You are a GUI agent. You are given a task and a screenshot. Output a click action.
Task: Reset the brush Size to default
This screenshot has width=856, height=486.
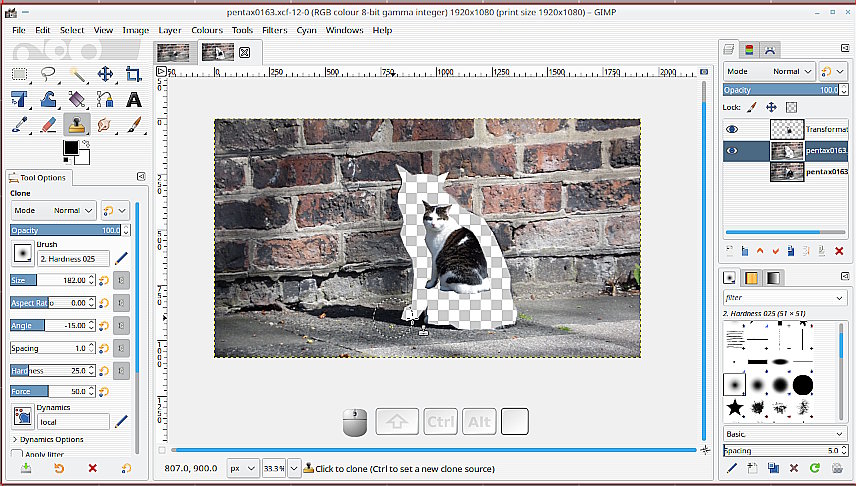point(103,281)
